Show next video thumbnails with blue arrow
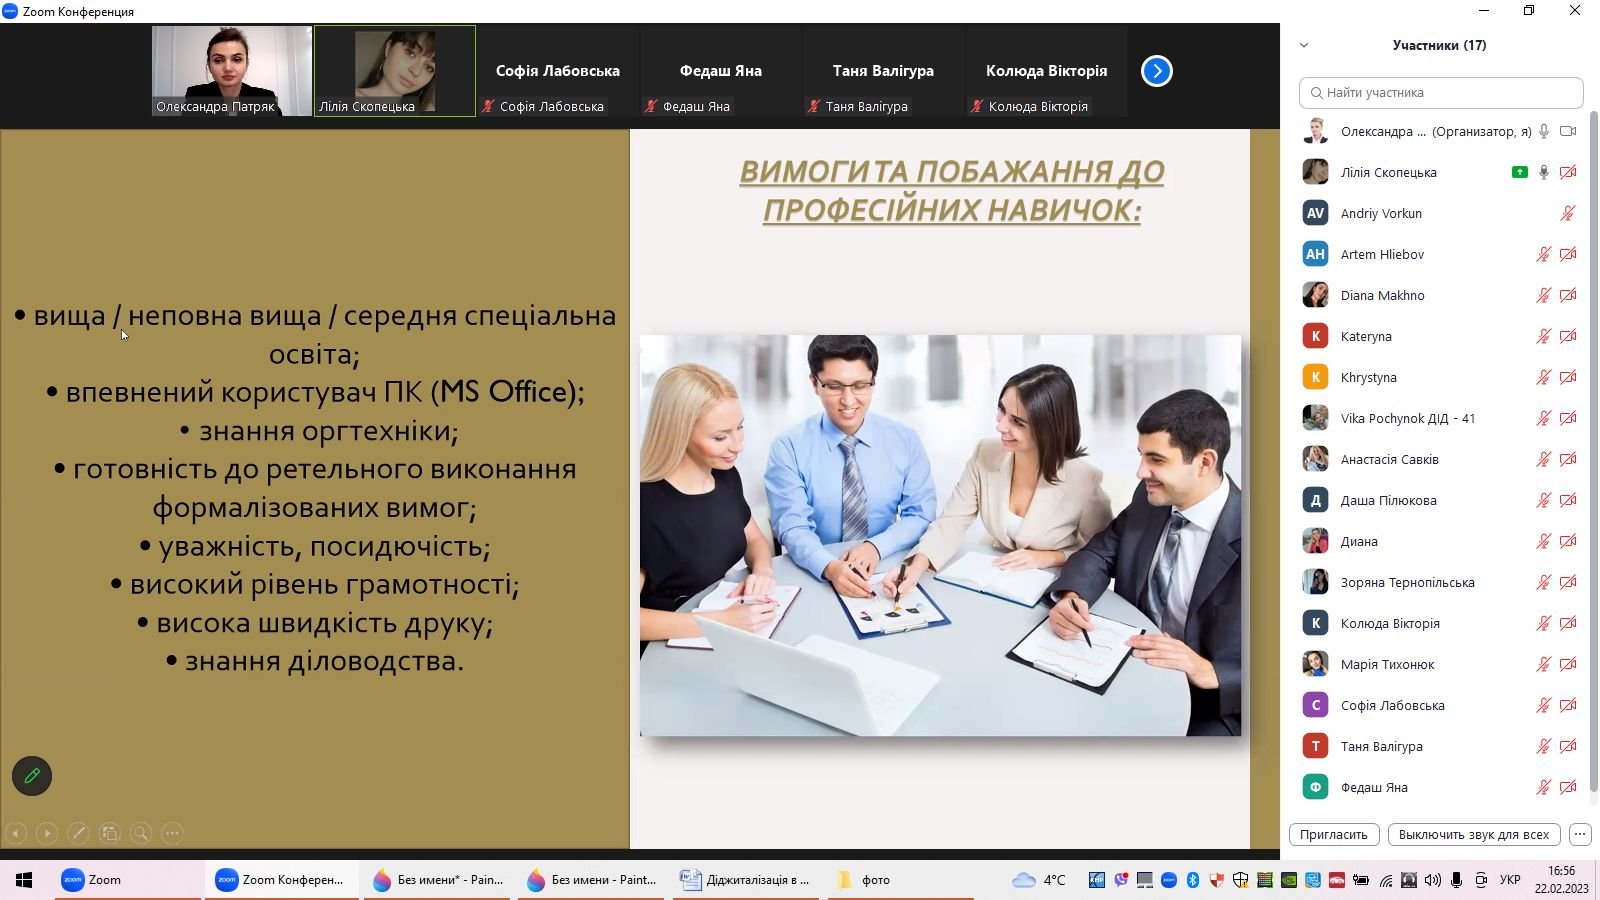This screenshot has height=900, width=1600. (x=1157, y=71)
